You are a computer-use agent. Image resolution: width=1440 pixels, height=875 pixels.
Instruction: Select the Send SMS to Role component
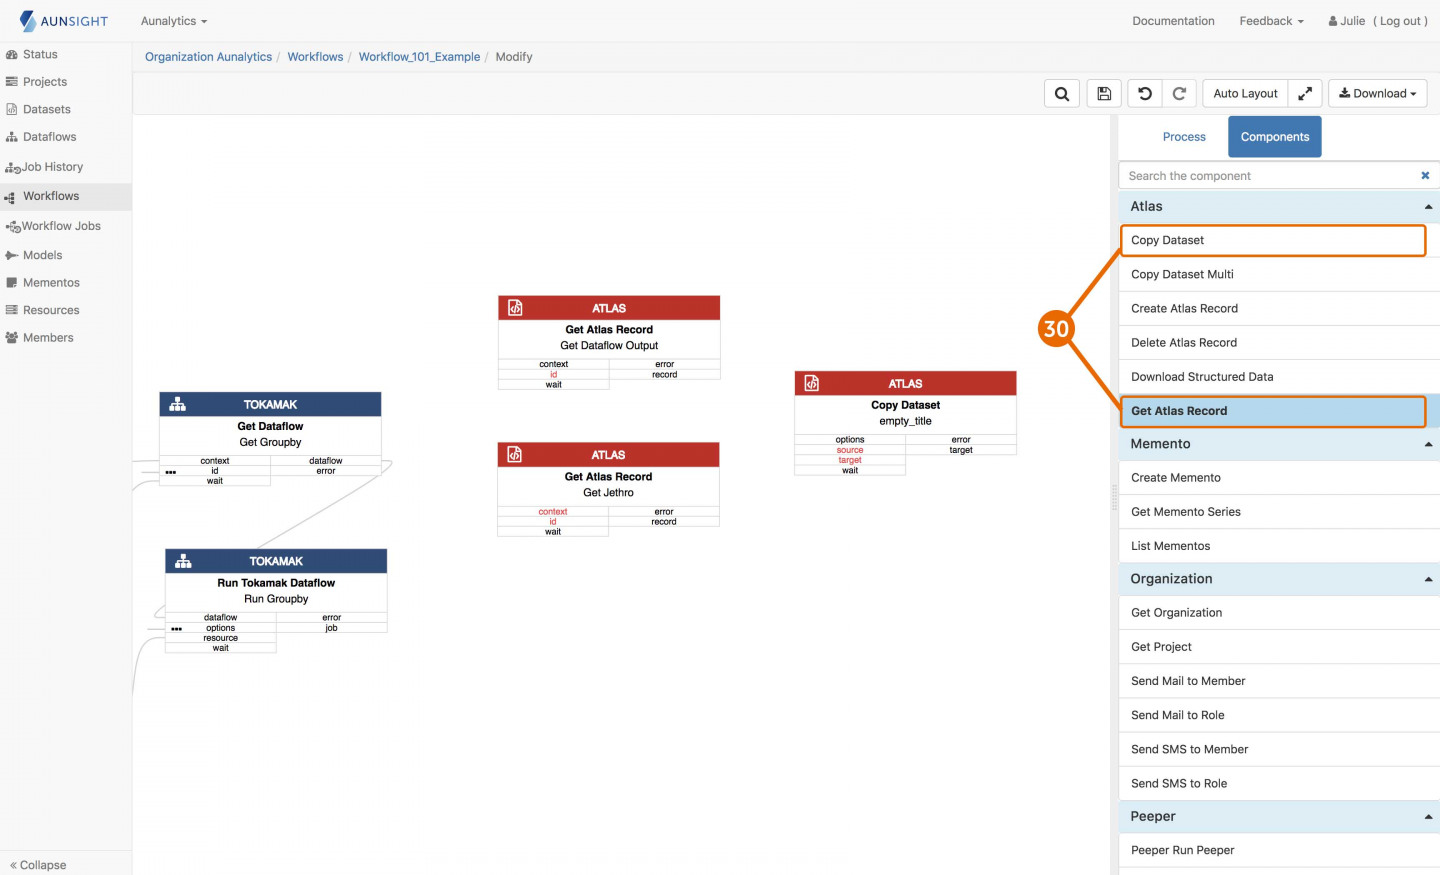coord(1279,784)
